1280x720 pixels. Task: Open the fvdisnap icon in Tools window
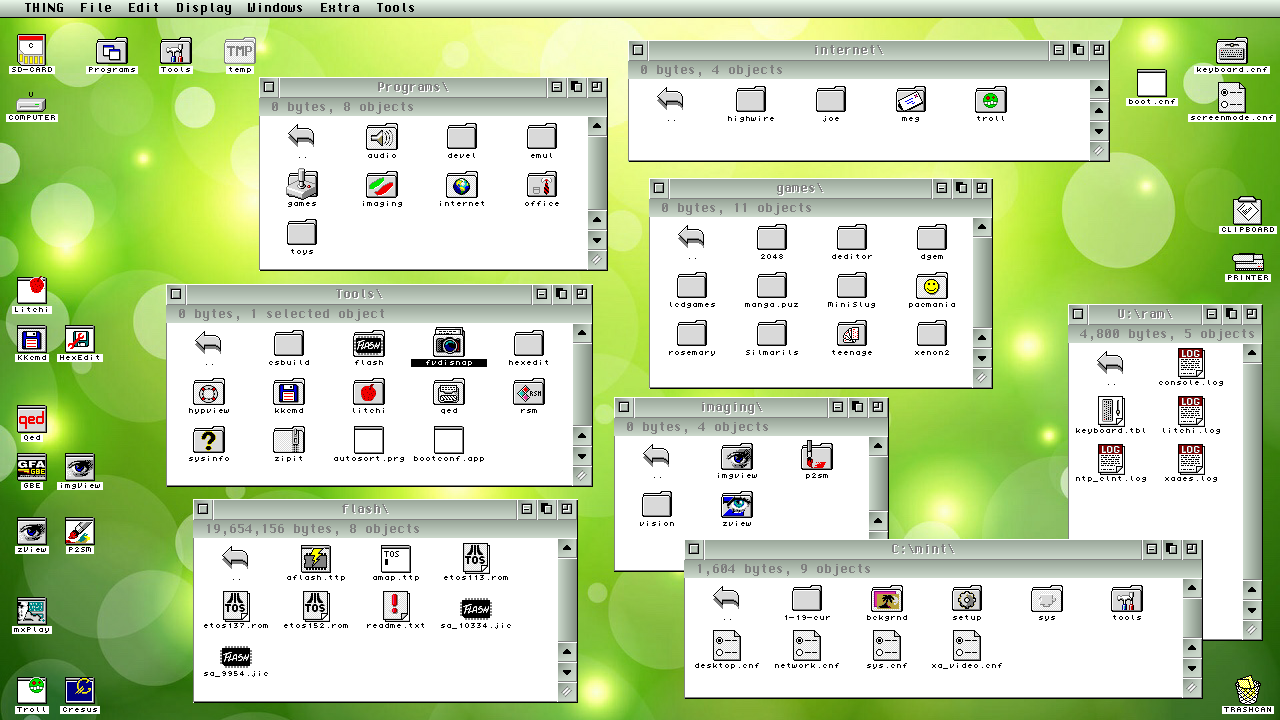pyautogui.click(x=448, y=343)
